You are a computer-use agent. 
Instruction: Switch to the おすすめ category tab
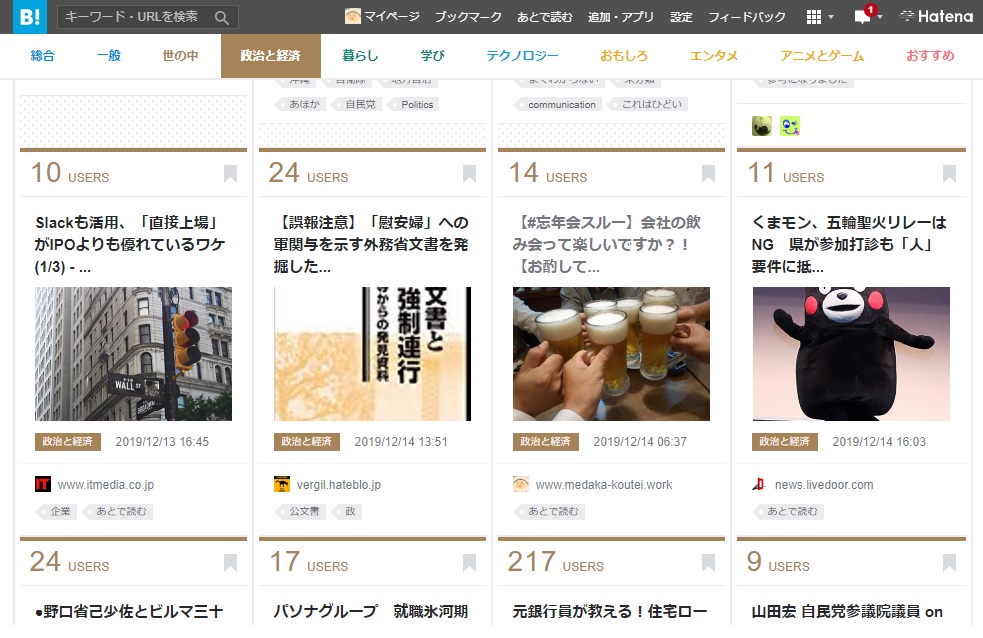(x=930, y=56)
